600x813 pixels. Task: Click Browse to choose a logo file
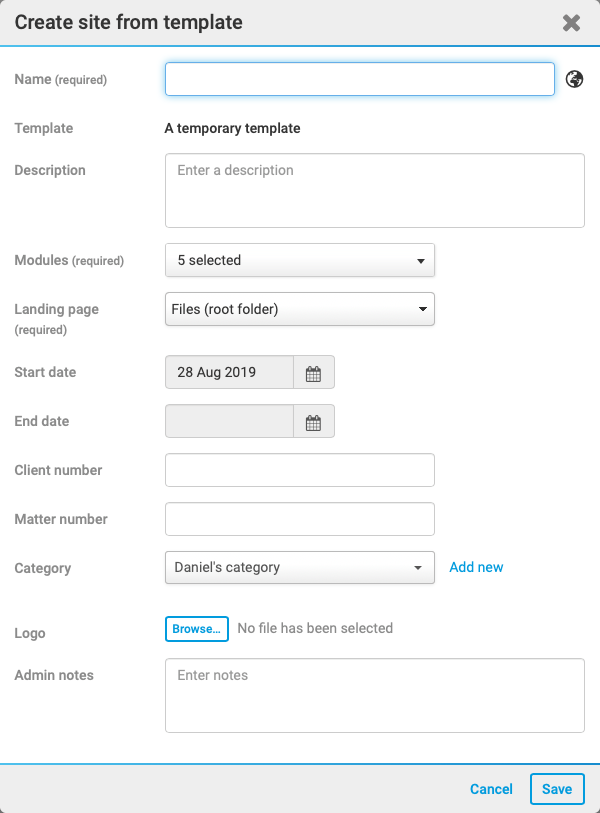pos(197,629)
